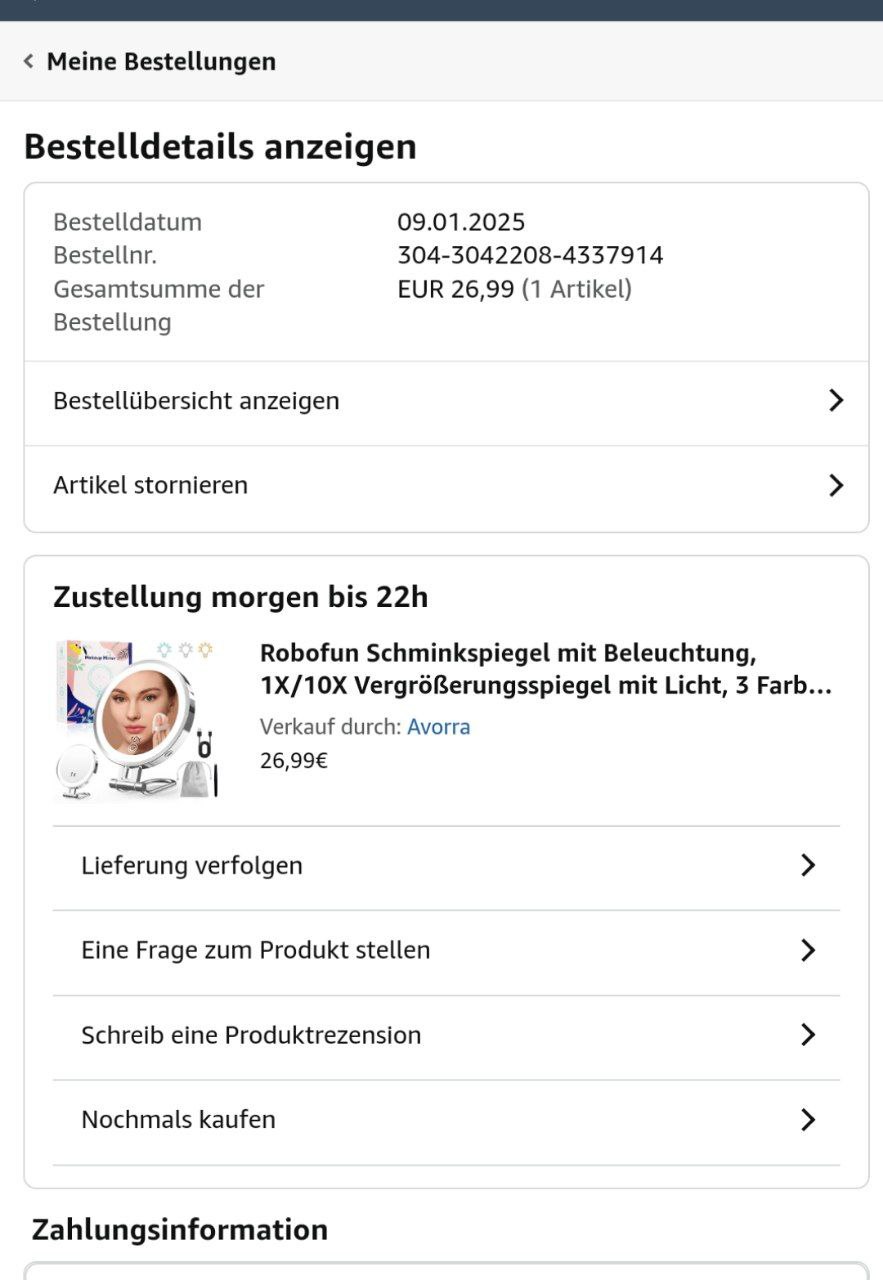The width and height of the screenshot is (883, 1280).
Task: Click the arrow icon beside Artikel stornieren
Action: [836, 486]
